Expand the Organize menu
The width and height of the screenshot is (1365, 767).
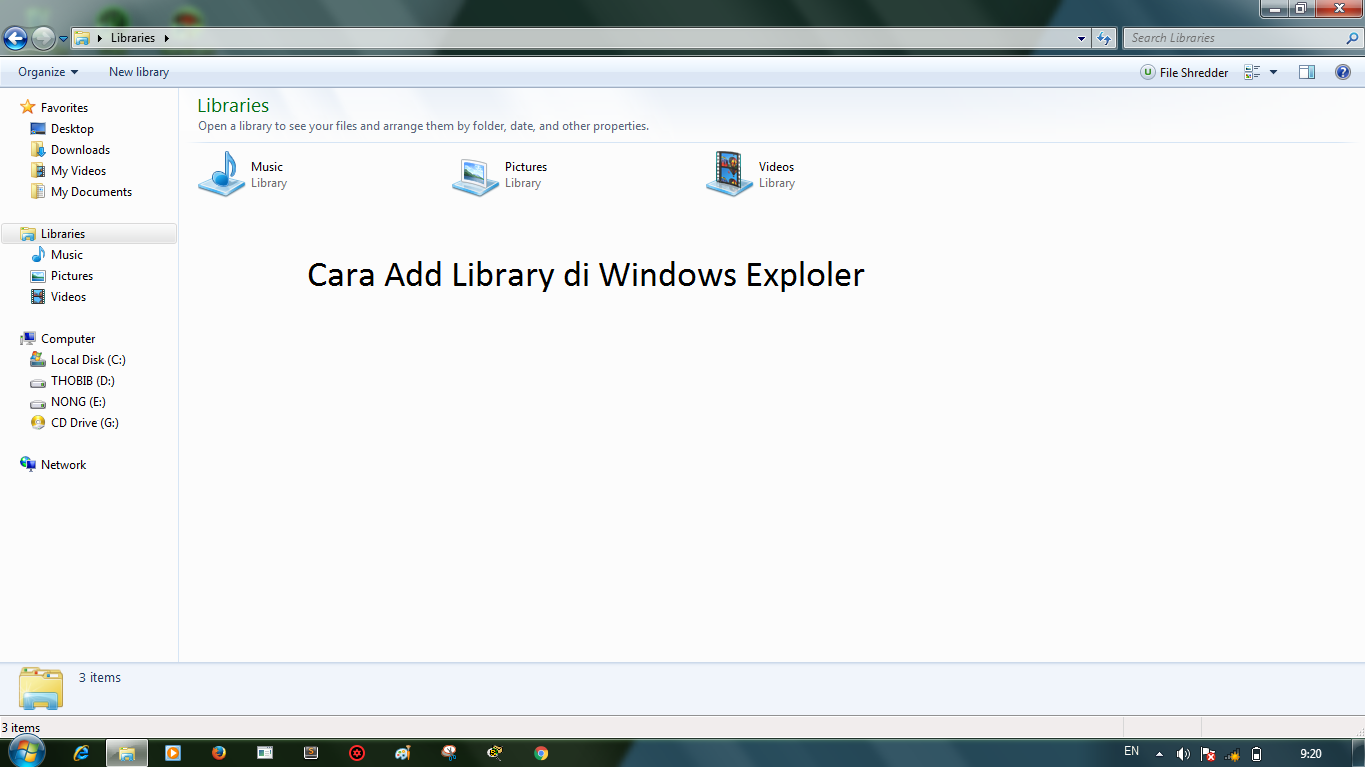(x=45, y=72)
